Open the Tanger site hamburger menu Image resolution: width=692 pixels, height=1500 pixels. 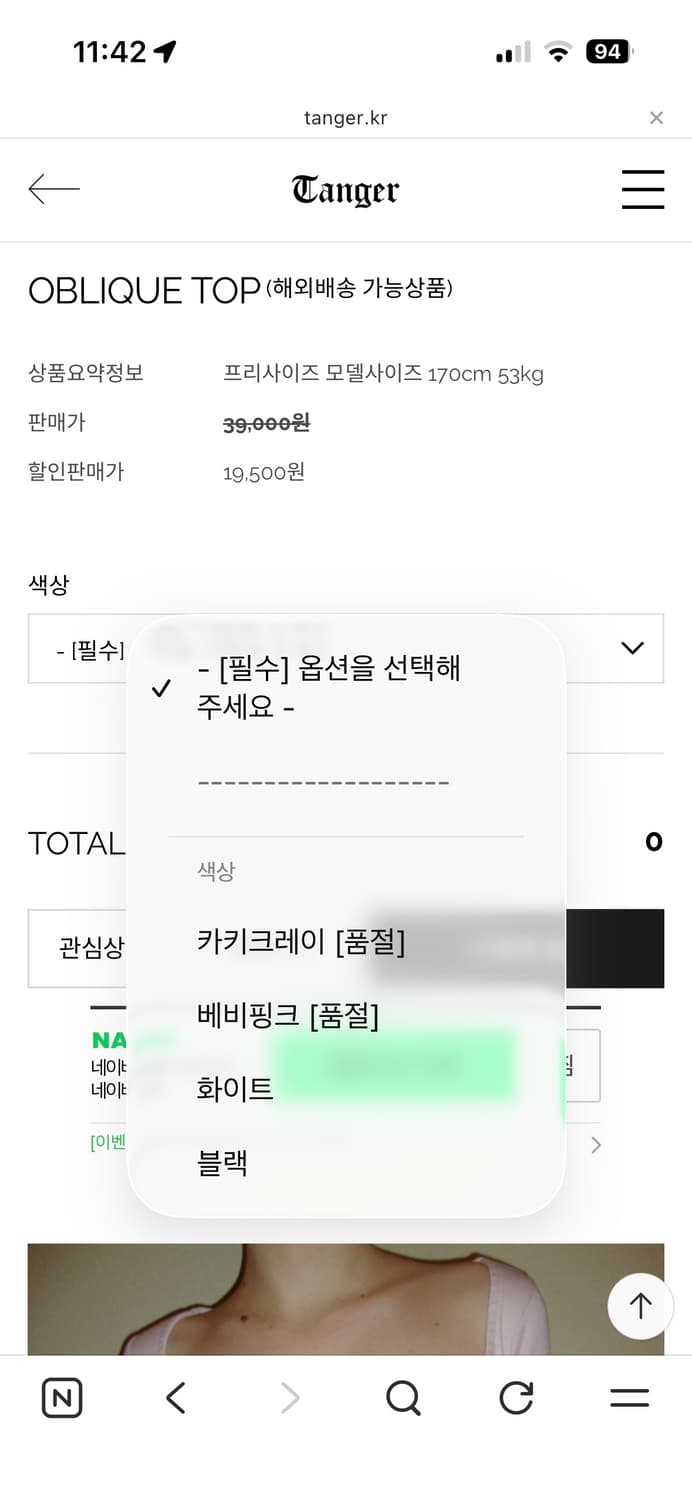643,190
